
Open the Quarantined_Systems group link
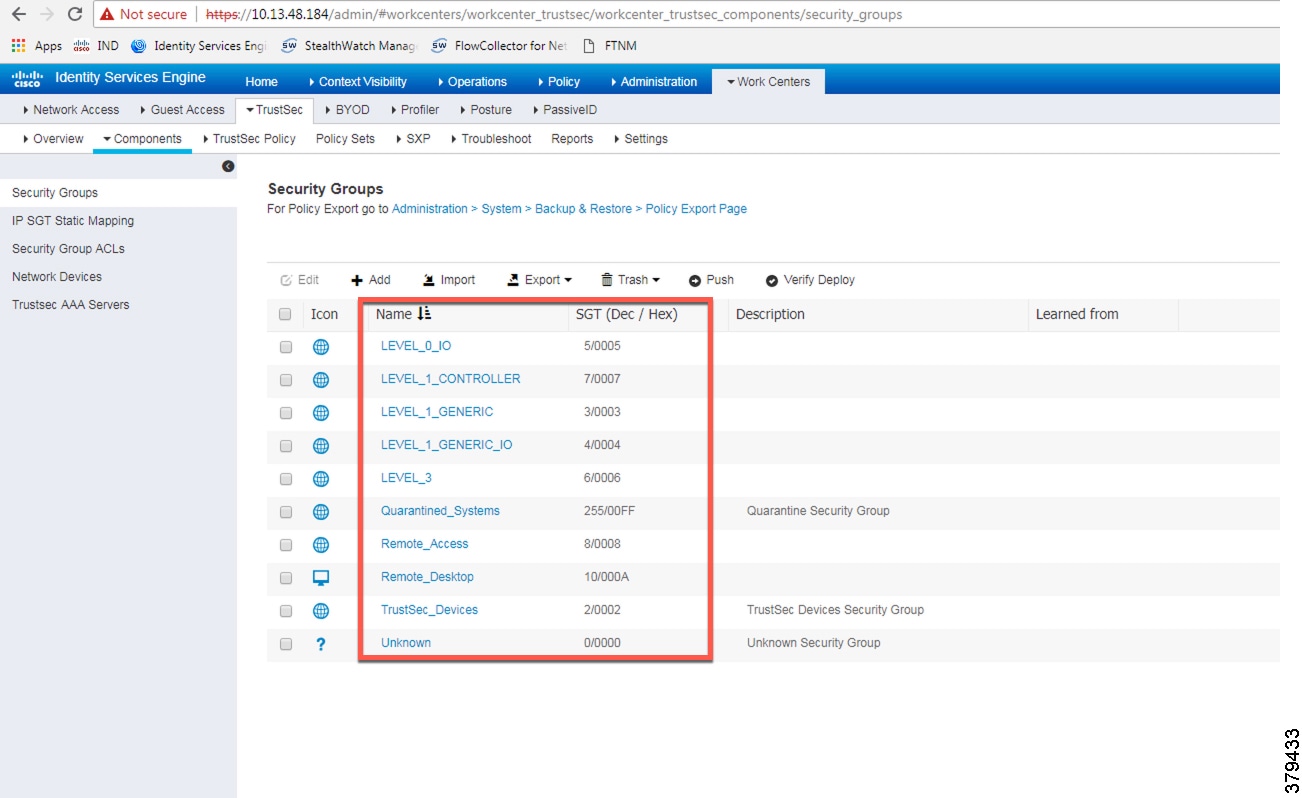click(x=440, y=511)
